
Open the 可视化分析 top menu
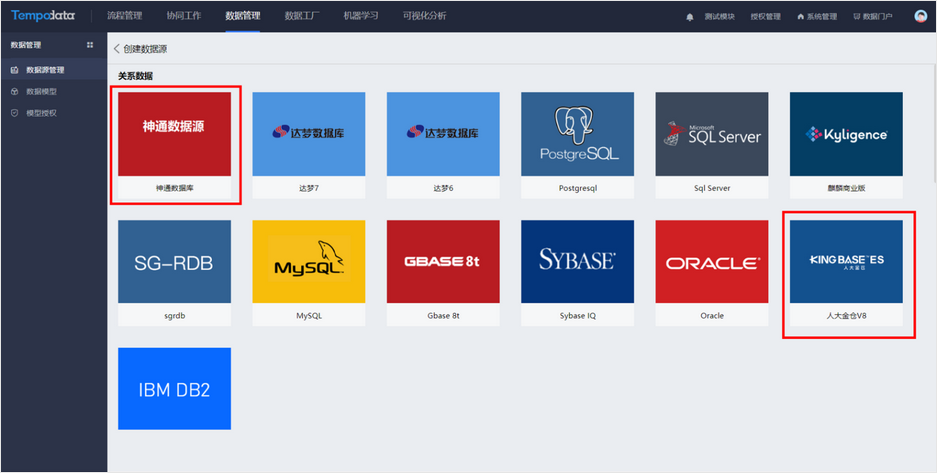click(x=424, y=16)
